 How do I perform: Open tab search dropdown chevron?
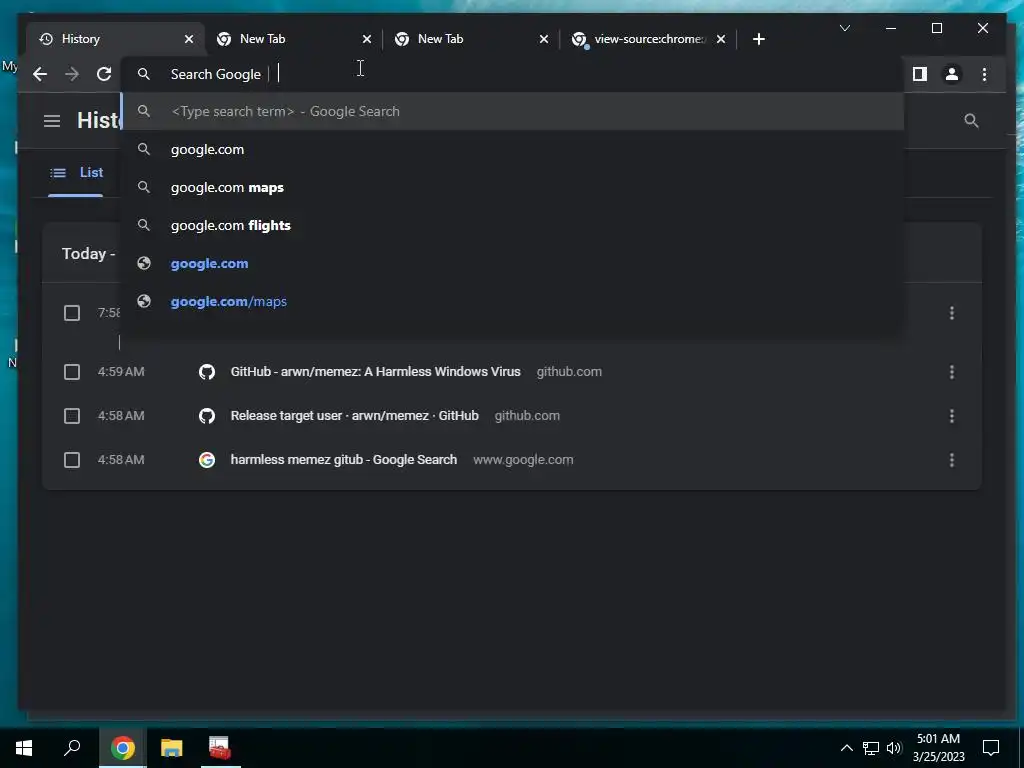pos(844,28)
